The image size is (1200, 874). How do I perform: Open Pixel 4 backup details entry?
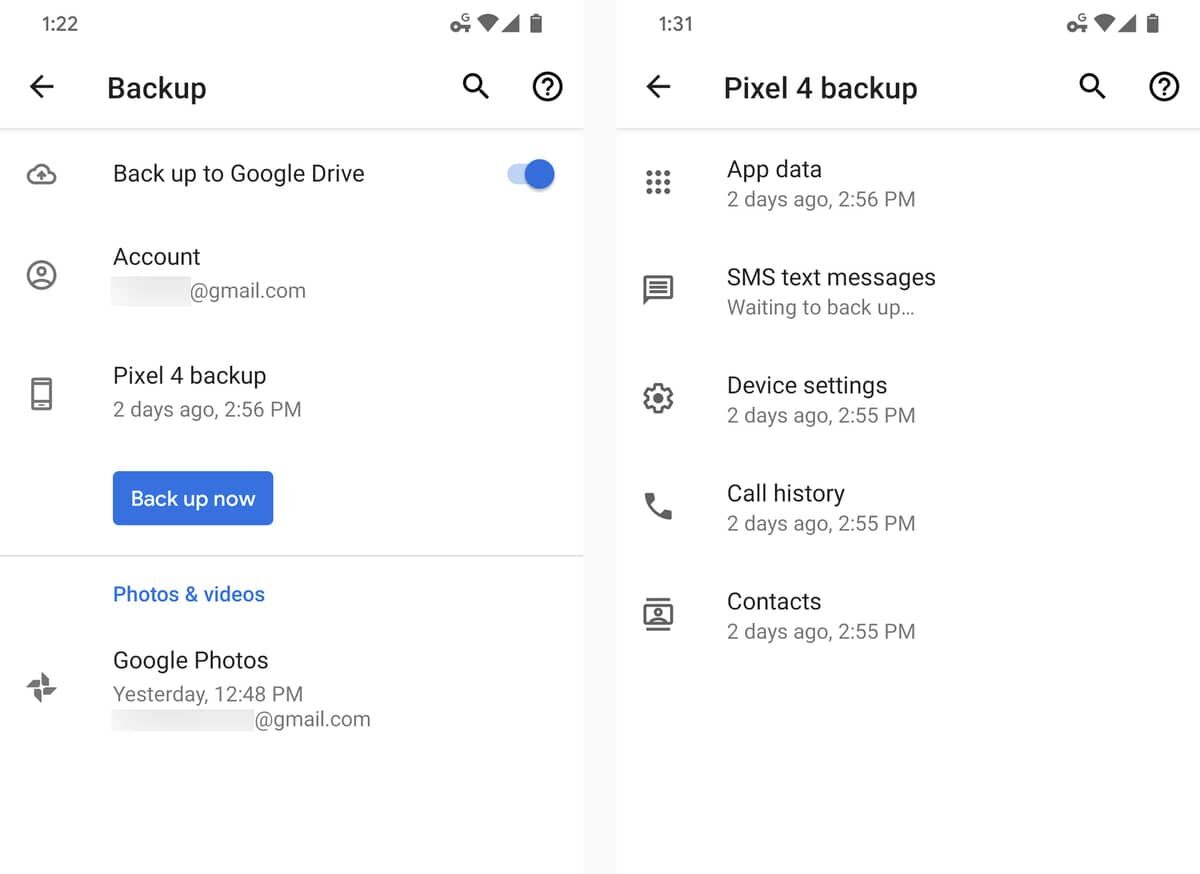207,391
